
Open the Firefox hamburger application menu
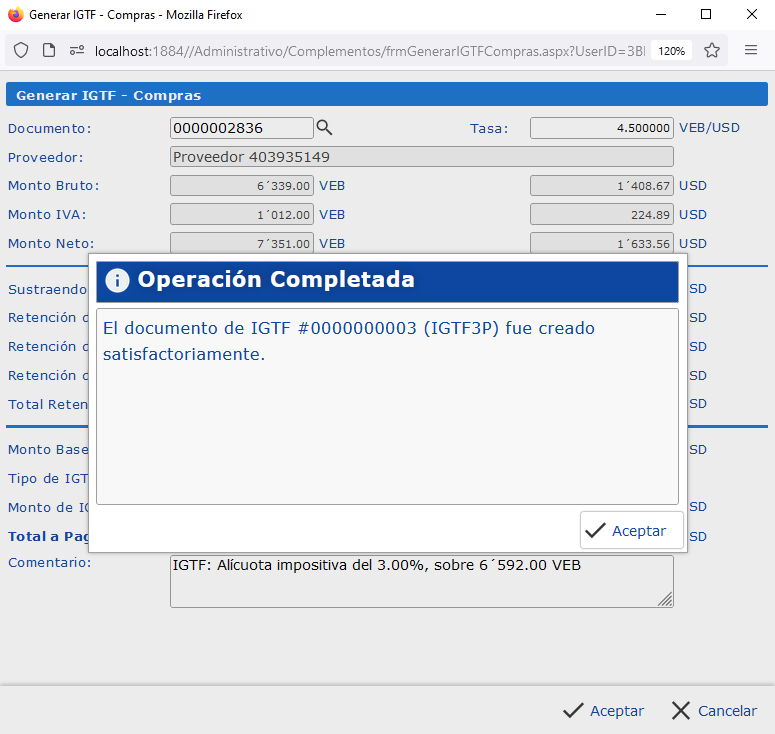[751, 50]
